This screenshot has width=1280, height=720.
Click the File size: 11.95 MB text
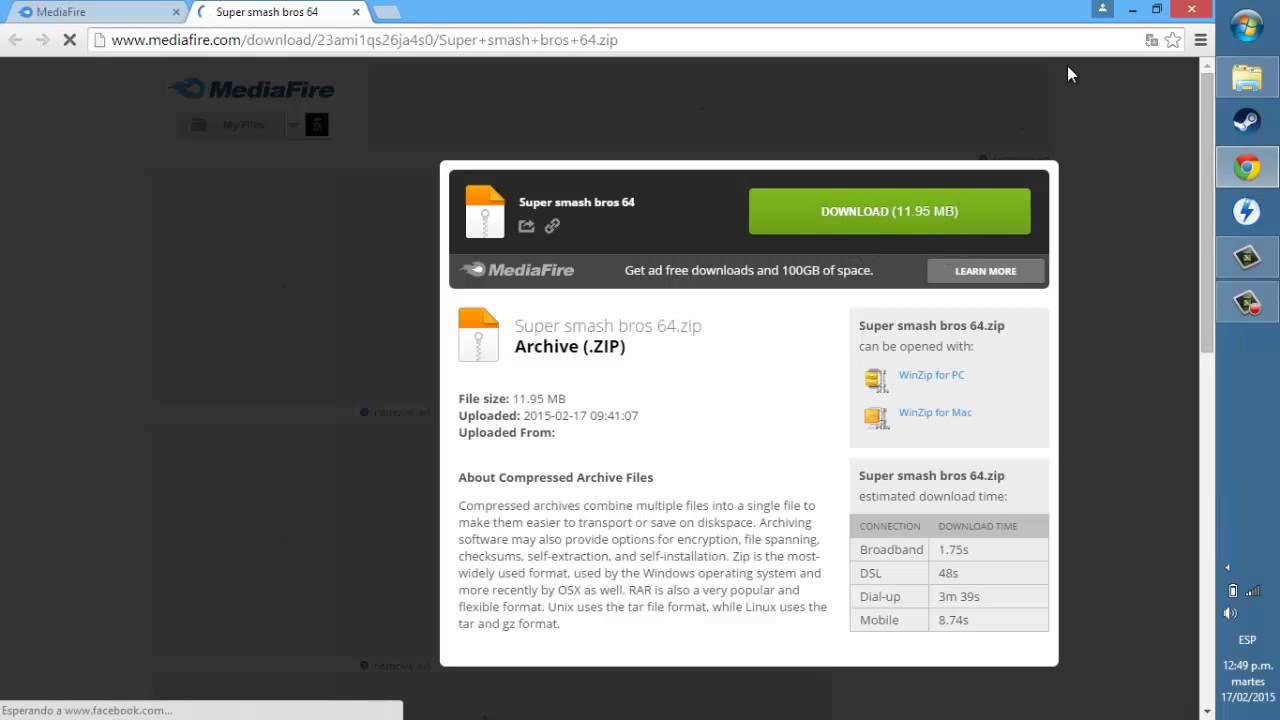pyautogui.click(x=512, y=399)
